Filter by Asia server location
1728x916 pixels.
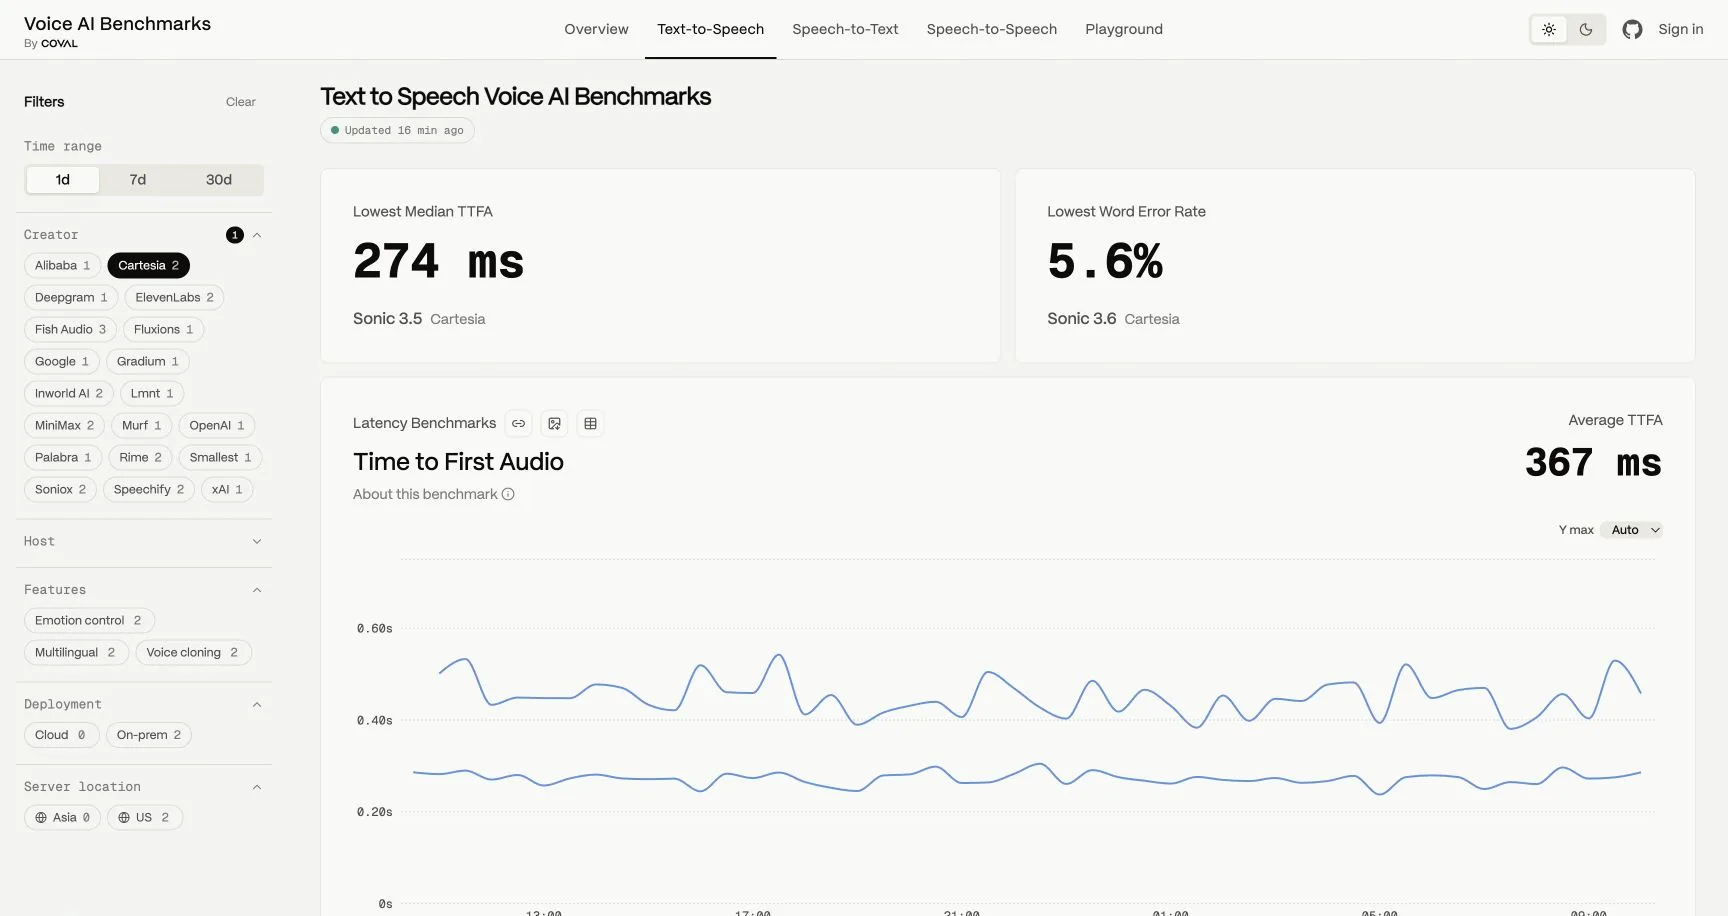pyautogui.click(x=62, y=817)
